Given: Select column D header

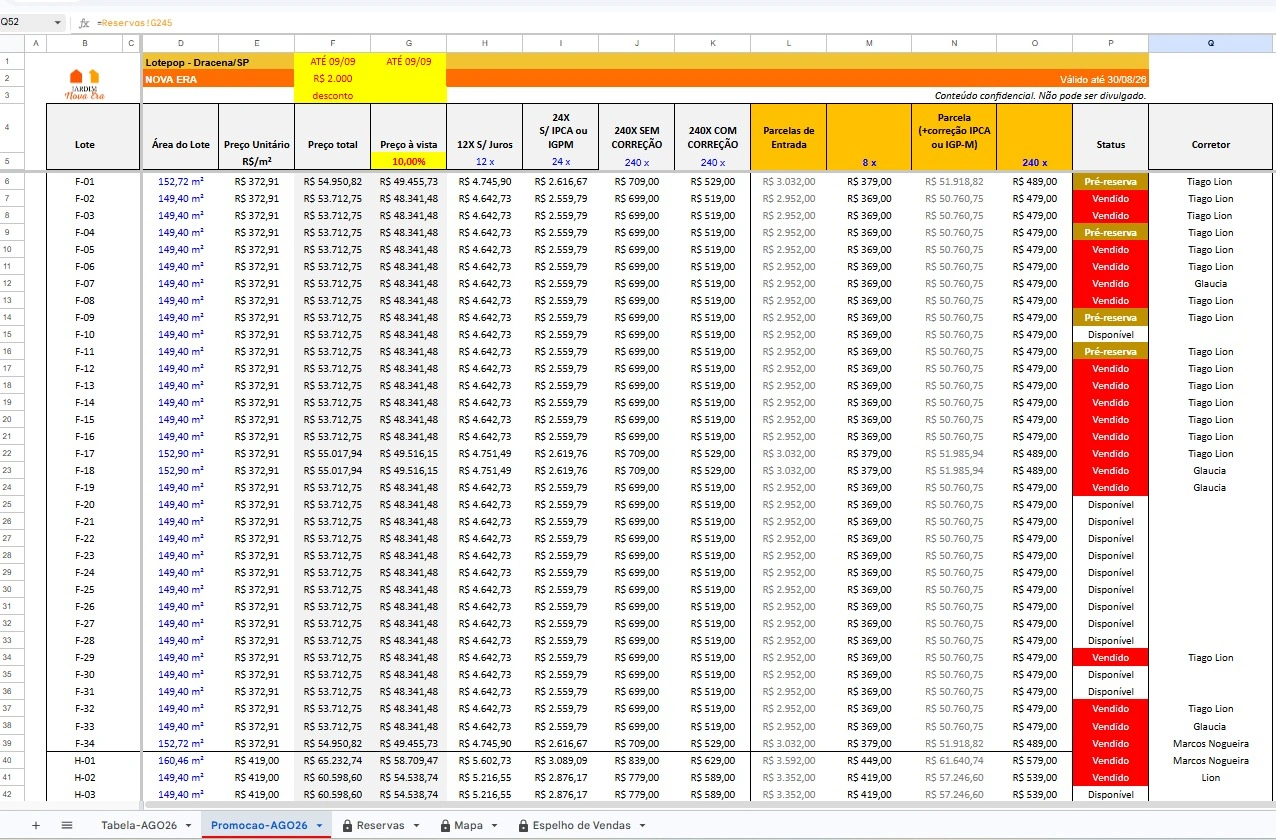Looking at the screenshot, I should [181, 43].
